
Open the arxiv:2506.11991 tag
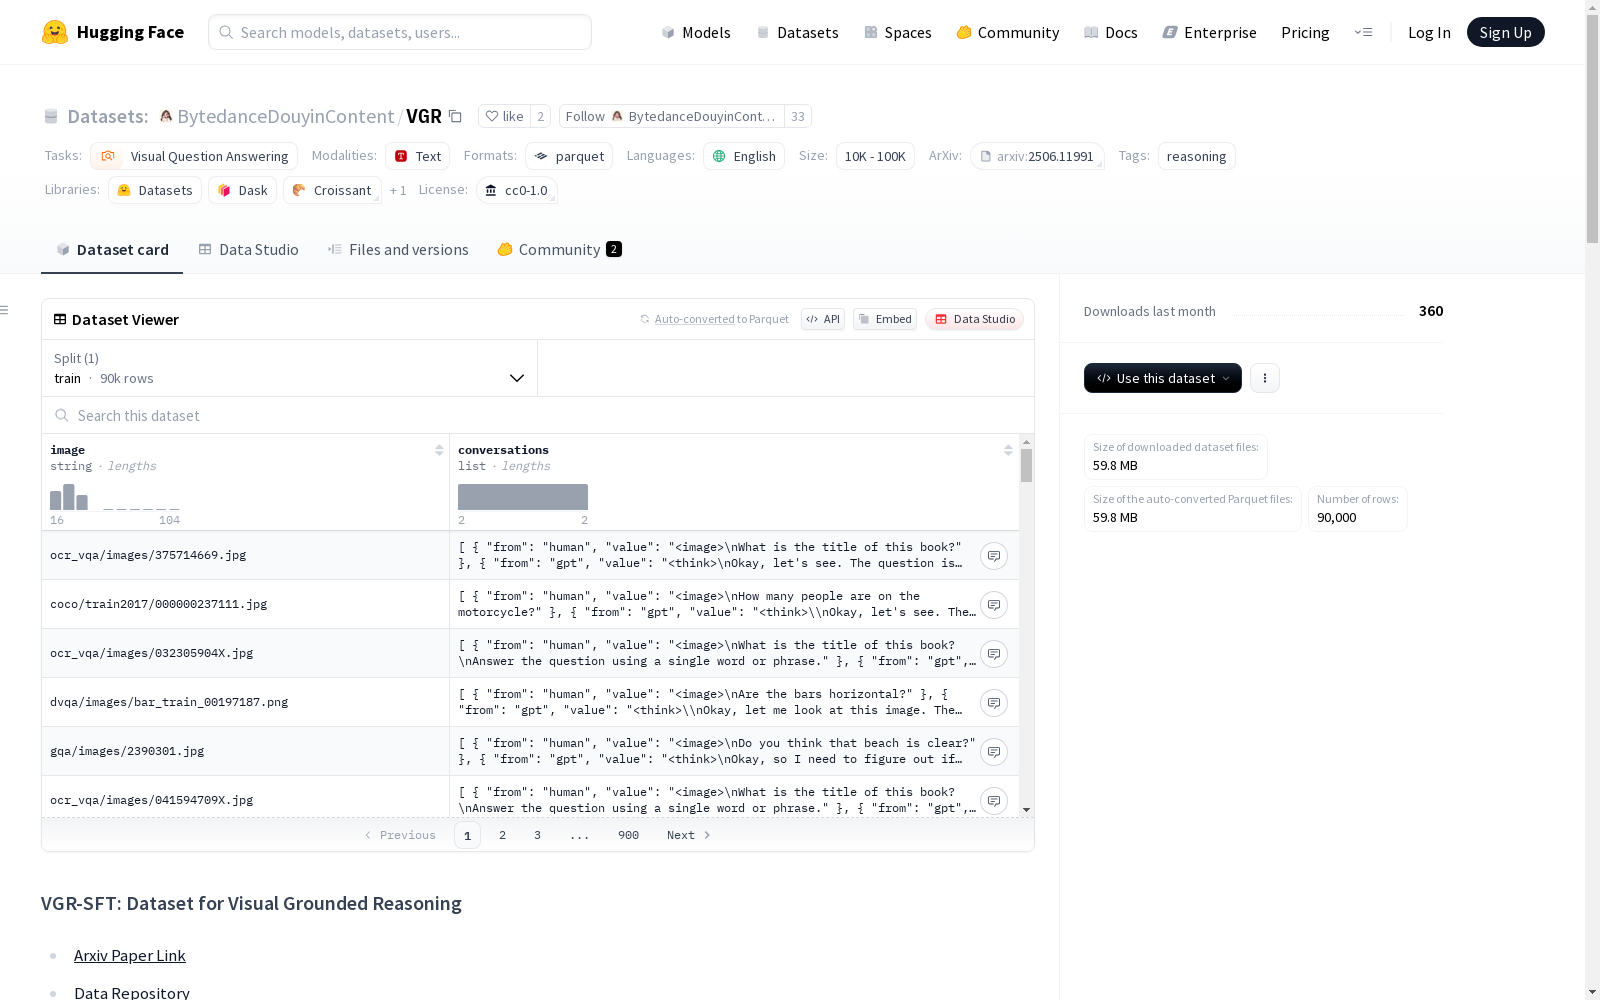pyautogui.click(x=1037, y=156)
